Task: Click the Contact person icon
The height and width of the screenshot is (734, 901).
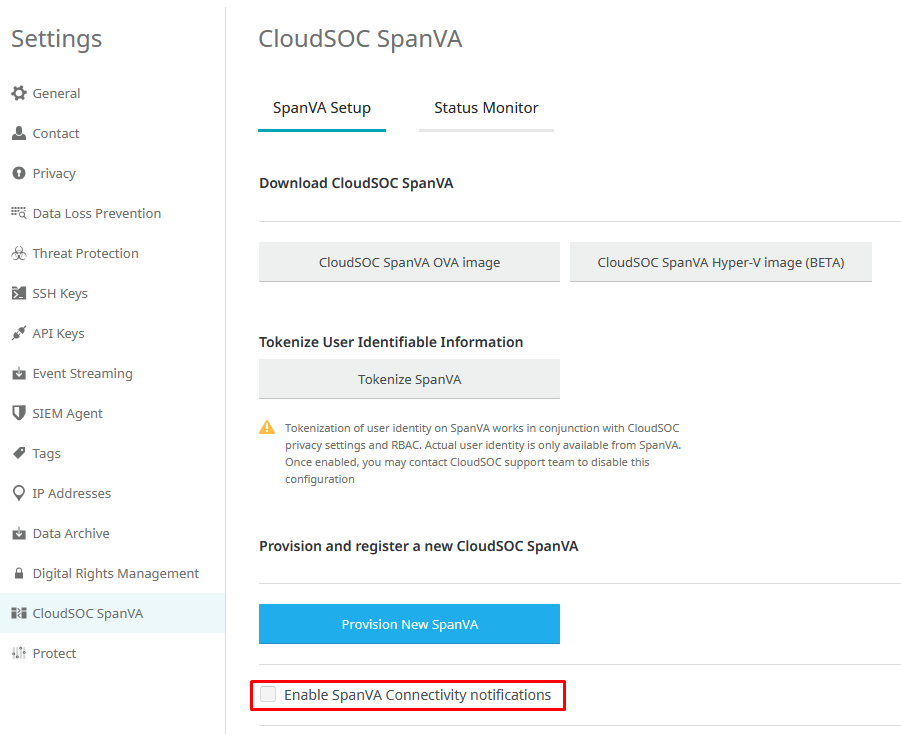Action: (x=18, y=133)
